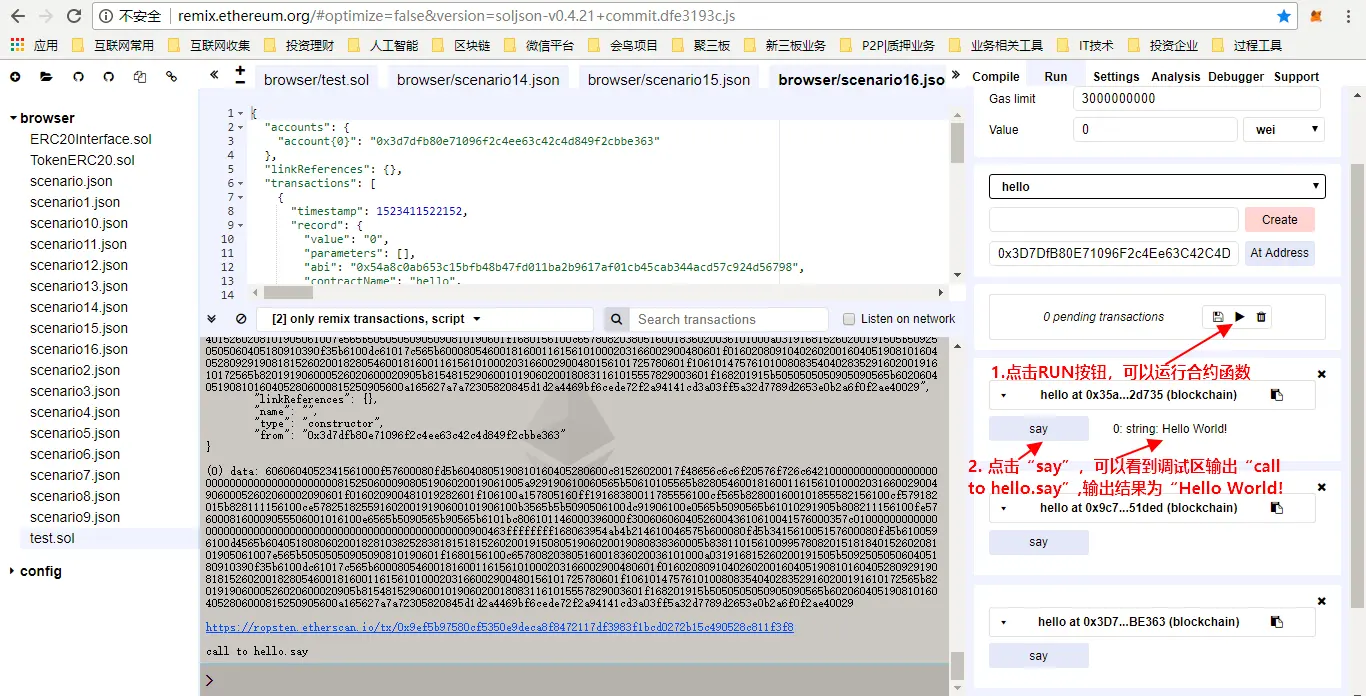Click the Create contract button
The image size is (1366, 696).
point(1280,220)
